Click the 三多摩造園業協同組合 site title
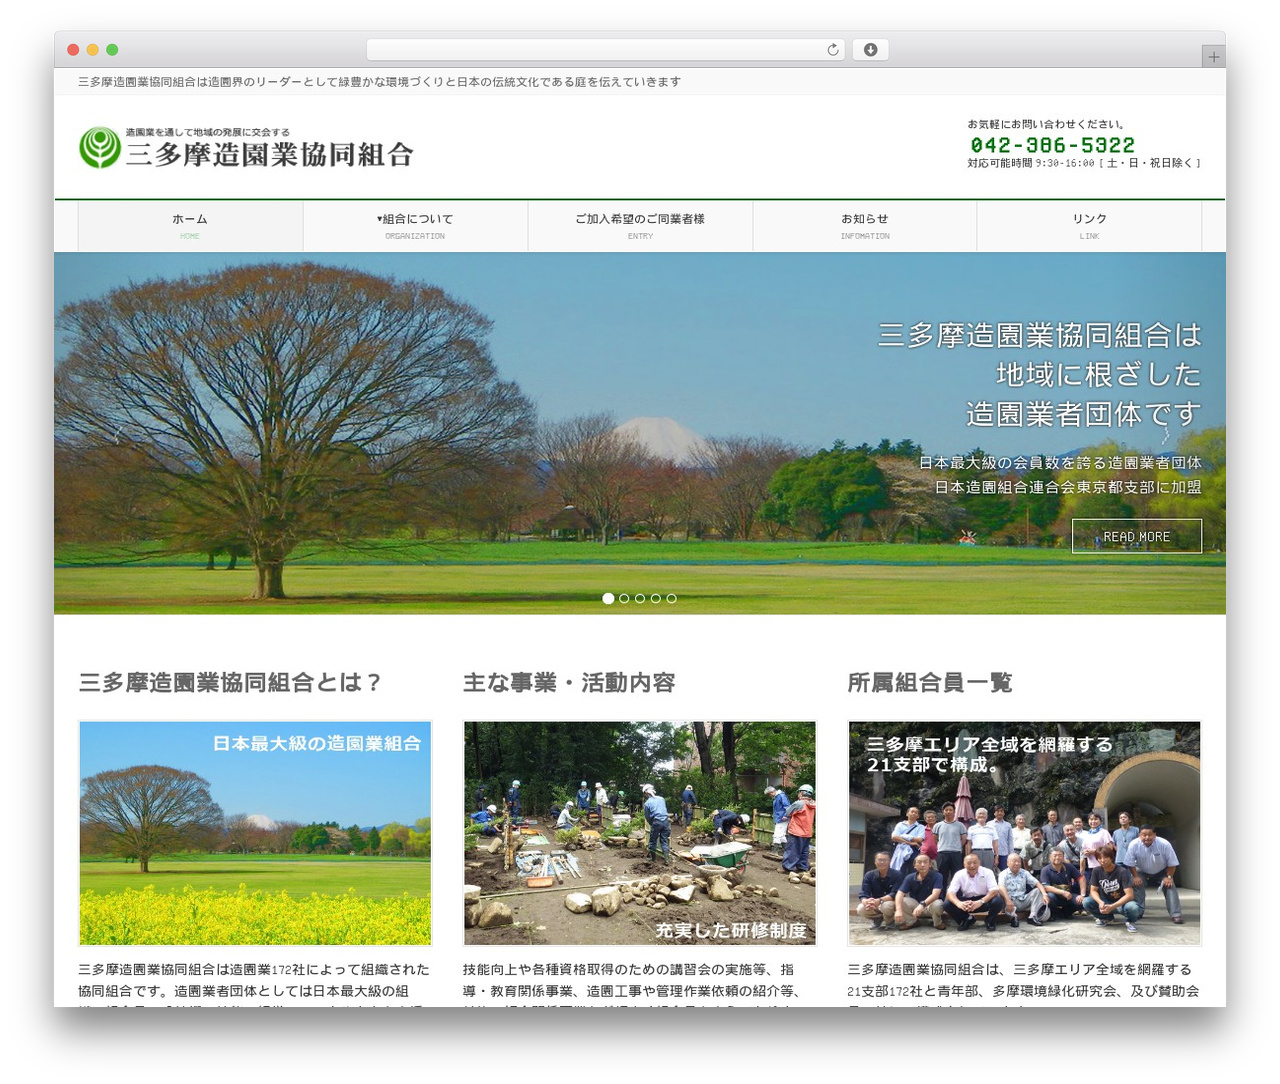The width and height of the screenshot is (1280, 1084). pos(269,154)
